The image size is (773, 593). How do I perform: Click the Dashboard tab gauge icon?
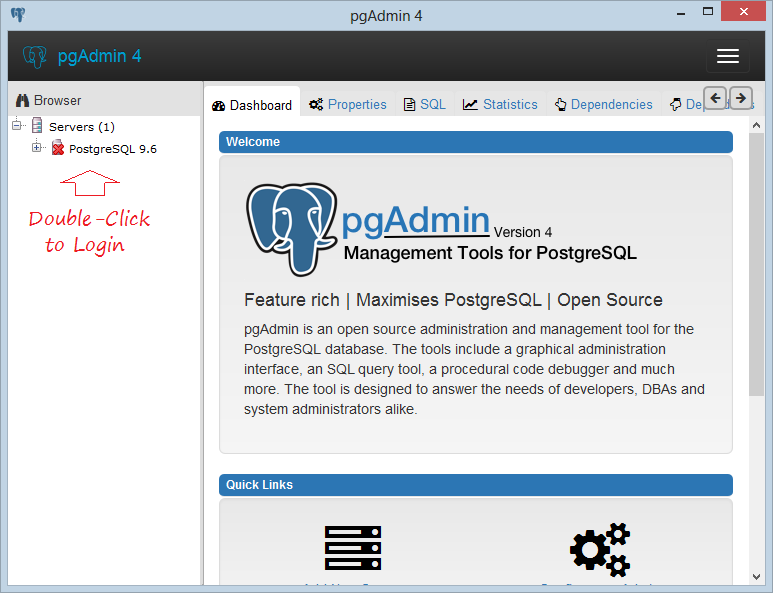[218, 105]
